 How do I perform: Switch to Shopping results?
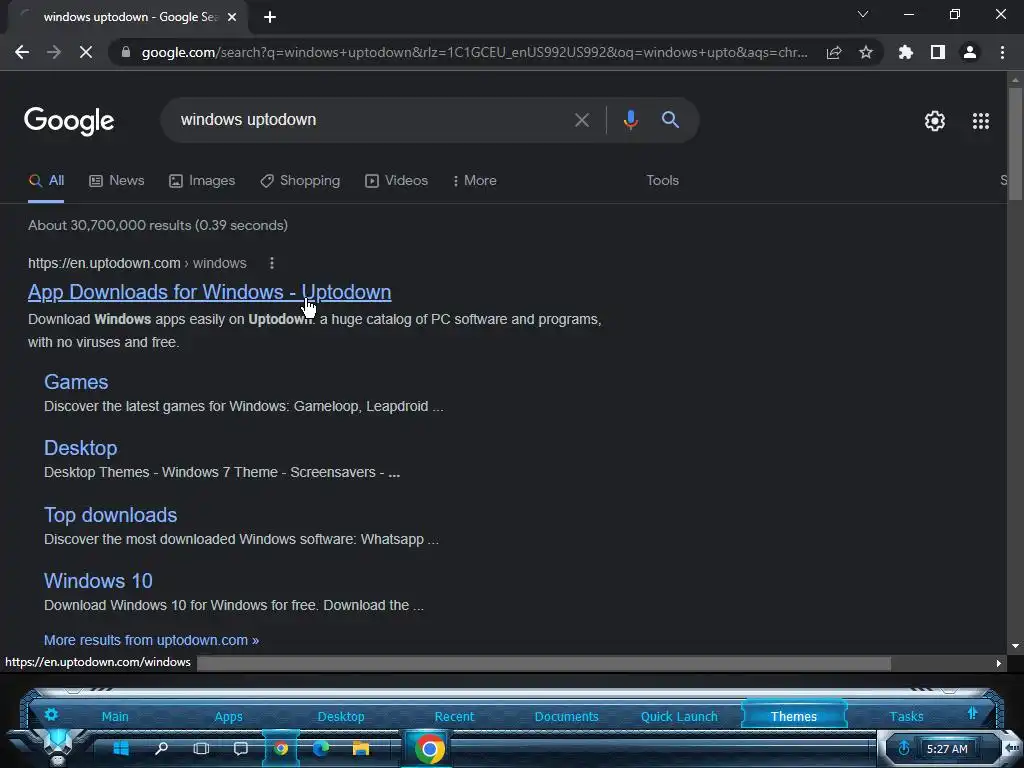(300, 180)
